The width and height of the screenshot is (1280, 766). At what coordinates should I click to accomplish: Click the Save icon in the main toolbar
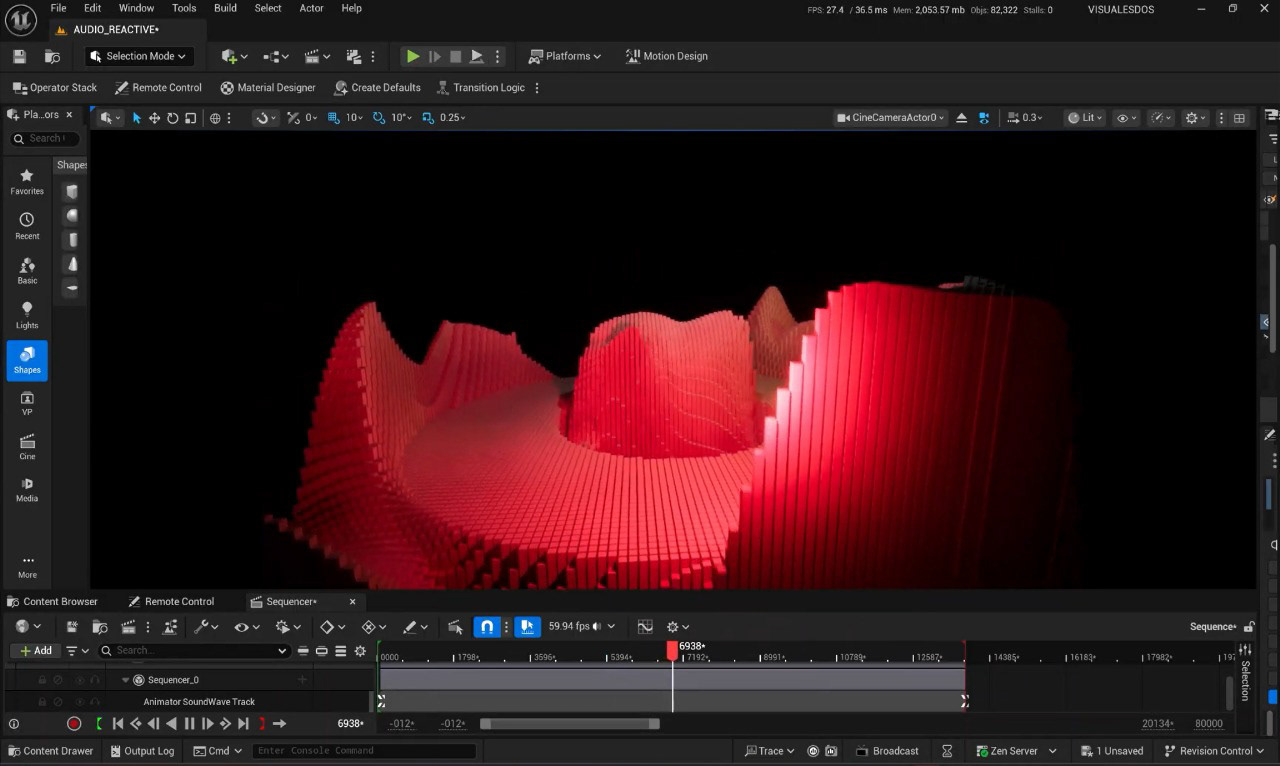(x=19, y=56)
